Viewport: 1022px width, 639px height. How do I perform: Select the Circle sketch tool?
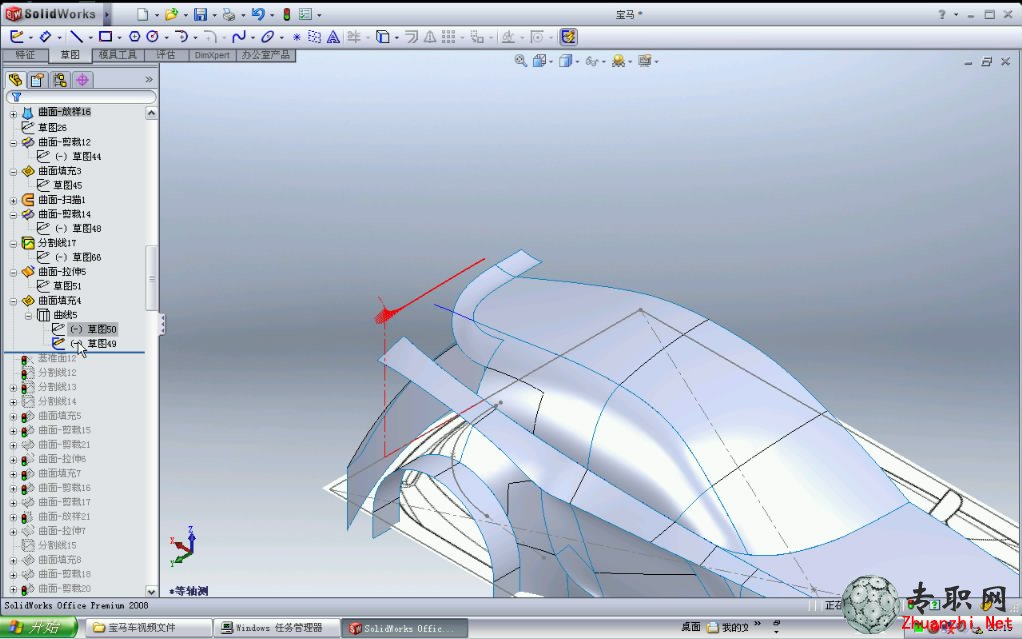click(x=153, y=37)
